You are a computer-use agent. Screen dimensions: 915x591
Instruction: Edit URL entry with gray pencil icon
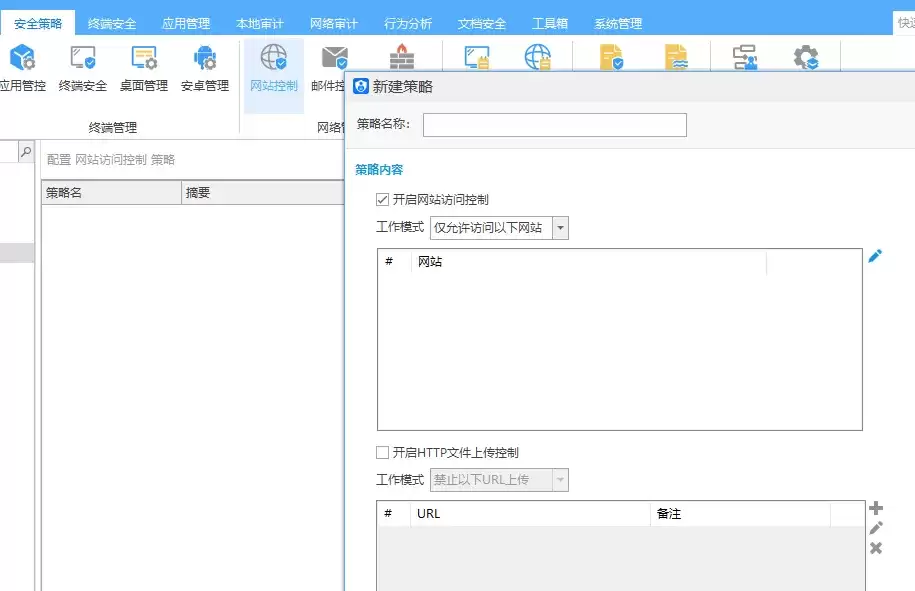pyautogui.click(x=875, y=528)
